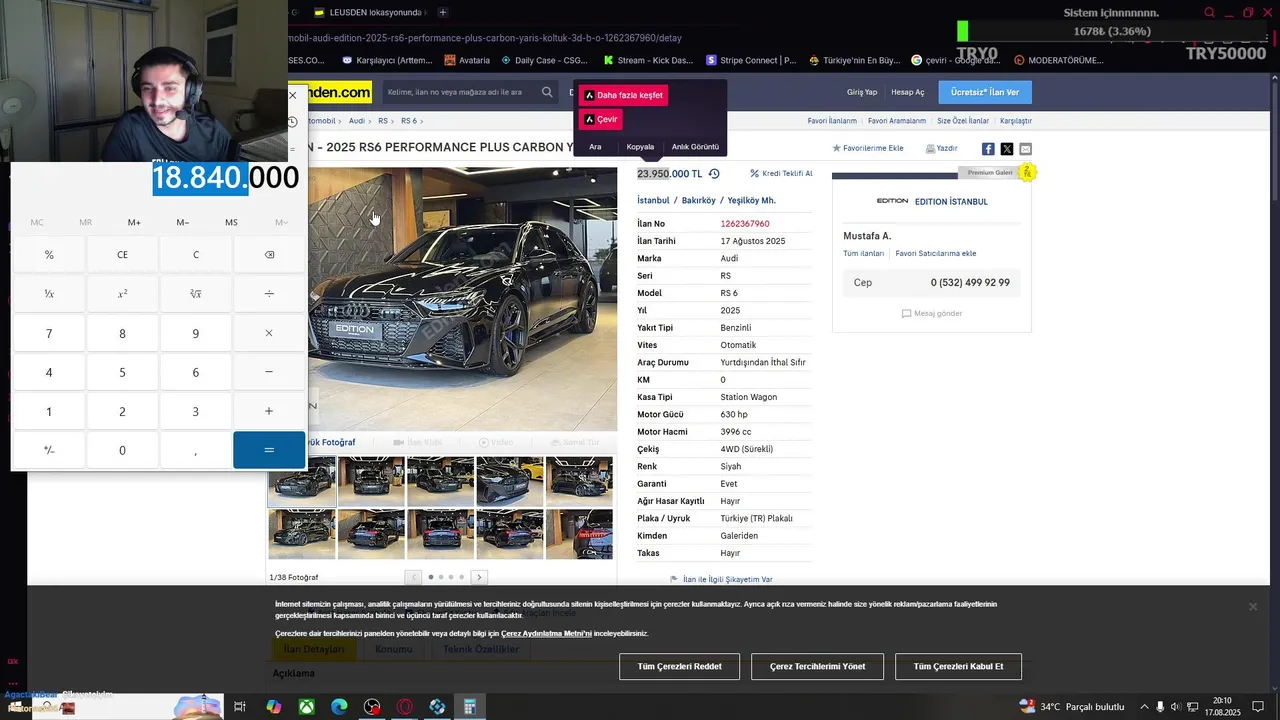This screenshot has height=720, width=1280.
Task: Click the multiply operator in Calculator
Action: point(269,333)
